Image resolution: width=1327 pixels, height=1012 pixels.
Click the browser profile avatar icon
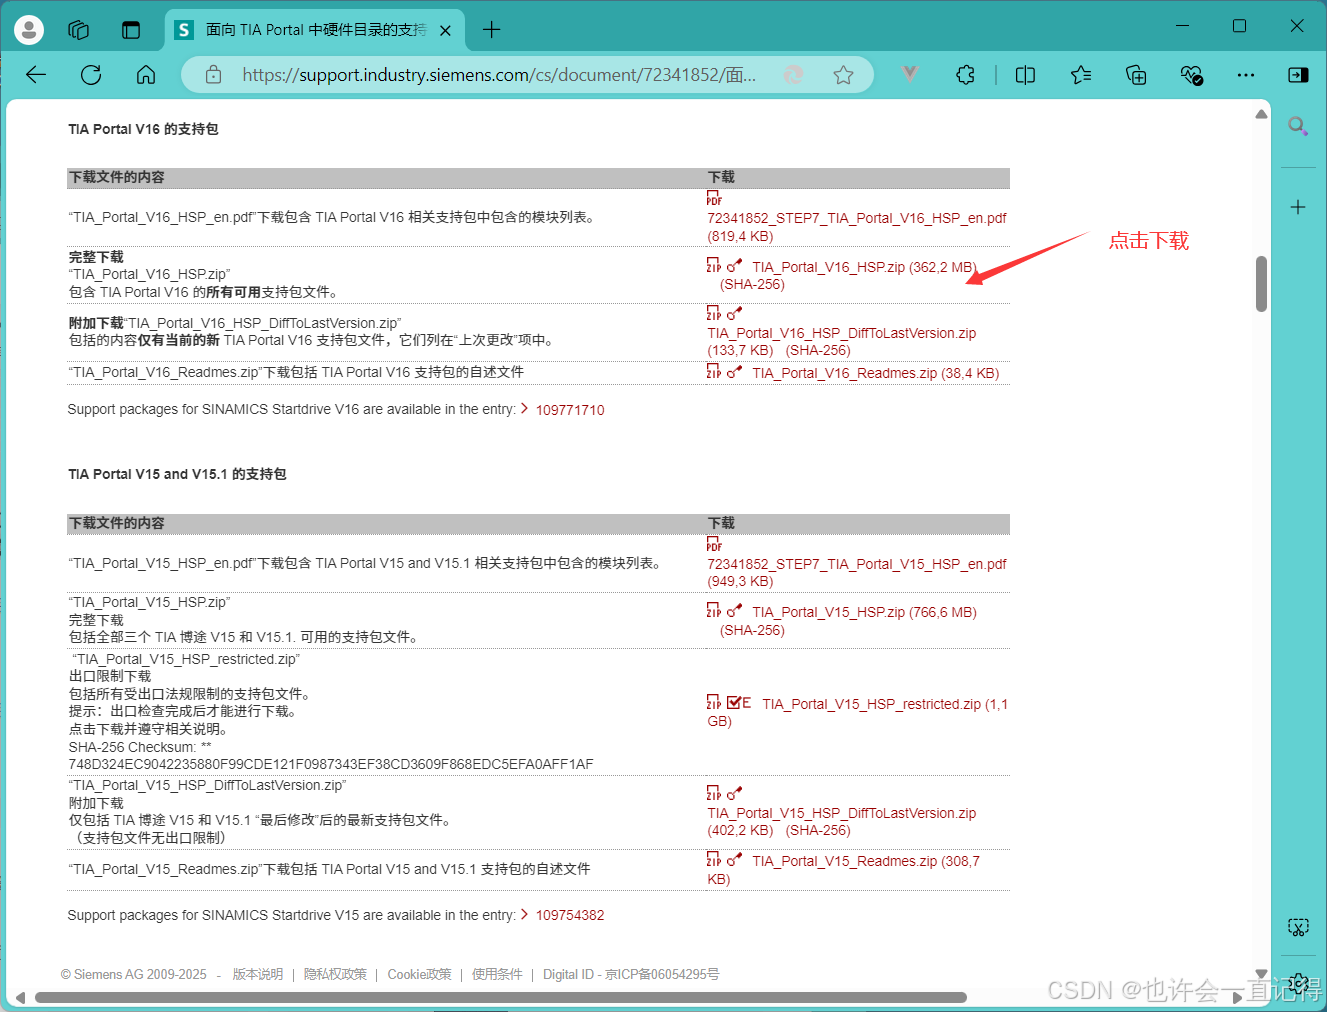pyautogui.click(x=29, y=30)
